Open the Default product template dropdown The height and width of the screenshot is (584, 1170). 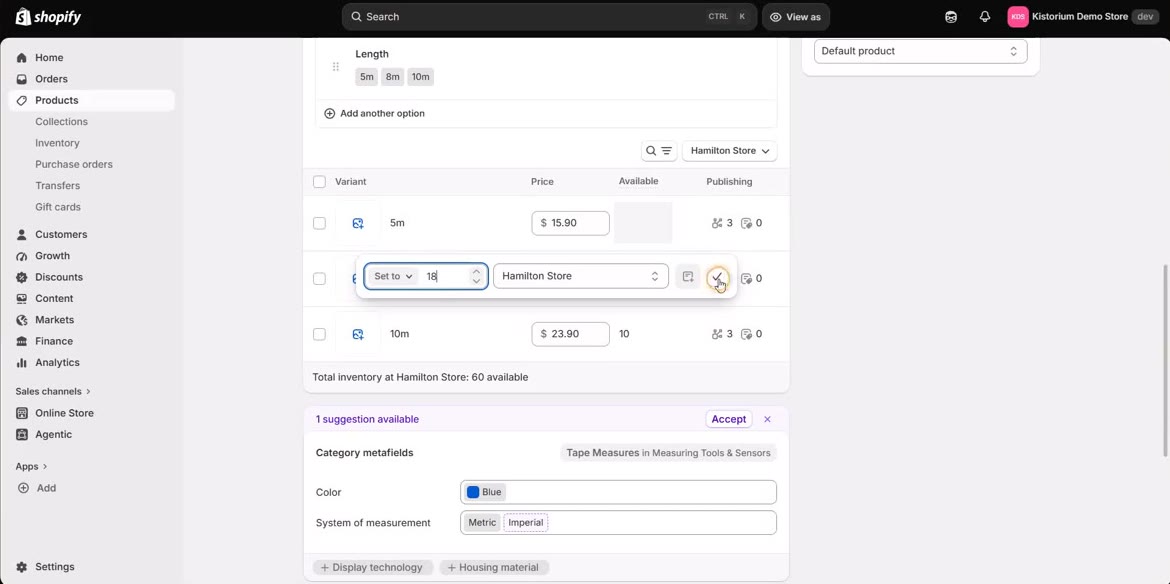point(920,51)
